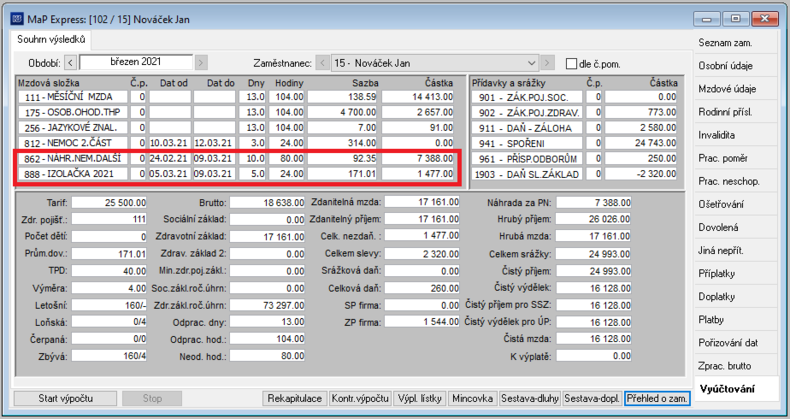Select deduction 961 - PŘÍSP.ODBORŮM

click(574, 159)
